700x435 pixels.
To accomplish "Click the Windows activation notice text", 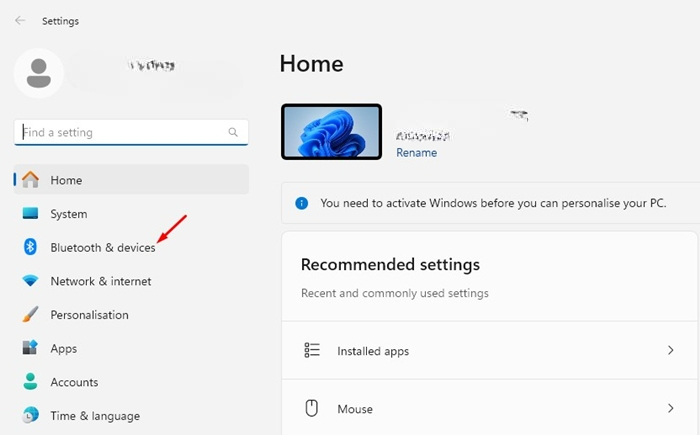I will [x=493, y=203].
